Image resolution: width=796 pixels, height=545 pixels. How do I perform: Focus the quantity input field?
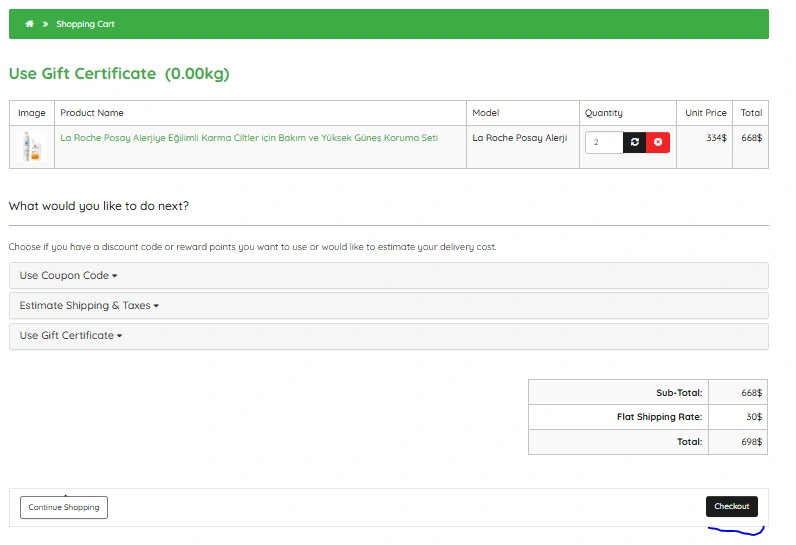pyautogui.click(x=603, y=143)
